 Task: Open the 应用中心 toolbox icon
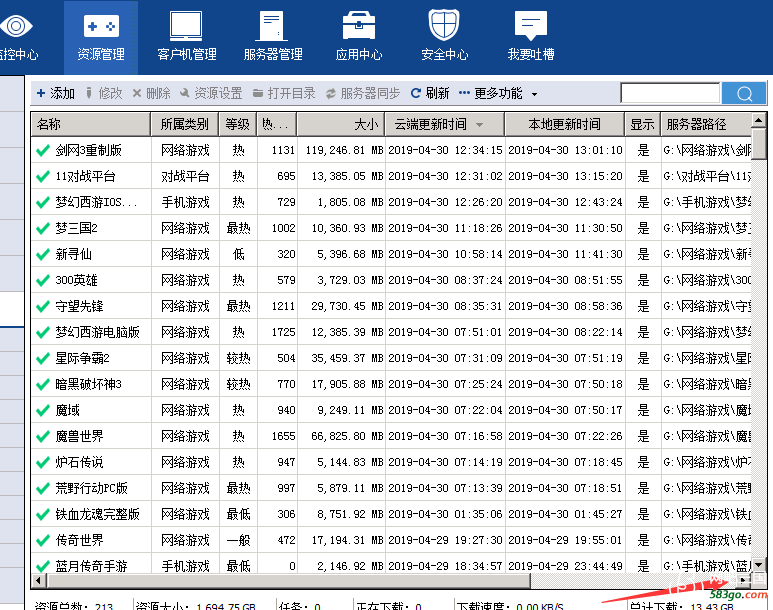358,26
